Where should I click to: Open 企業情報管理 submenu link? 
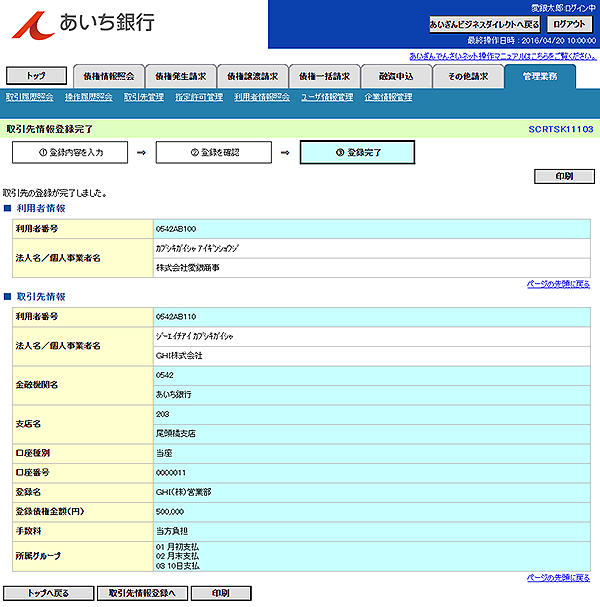(388, 97)
